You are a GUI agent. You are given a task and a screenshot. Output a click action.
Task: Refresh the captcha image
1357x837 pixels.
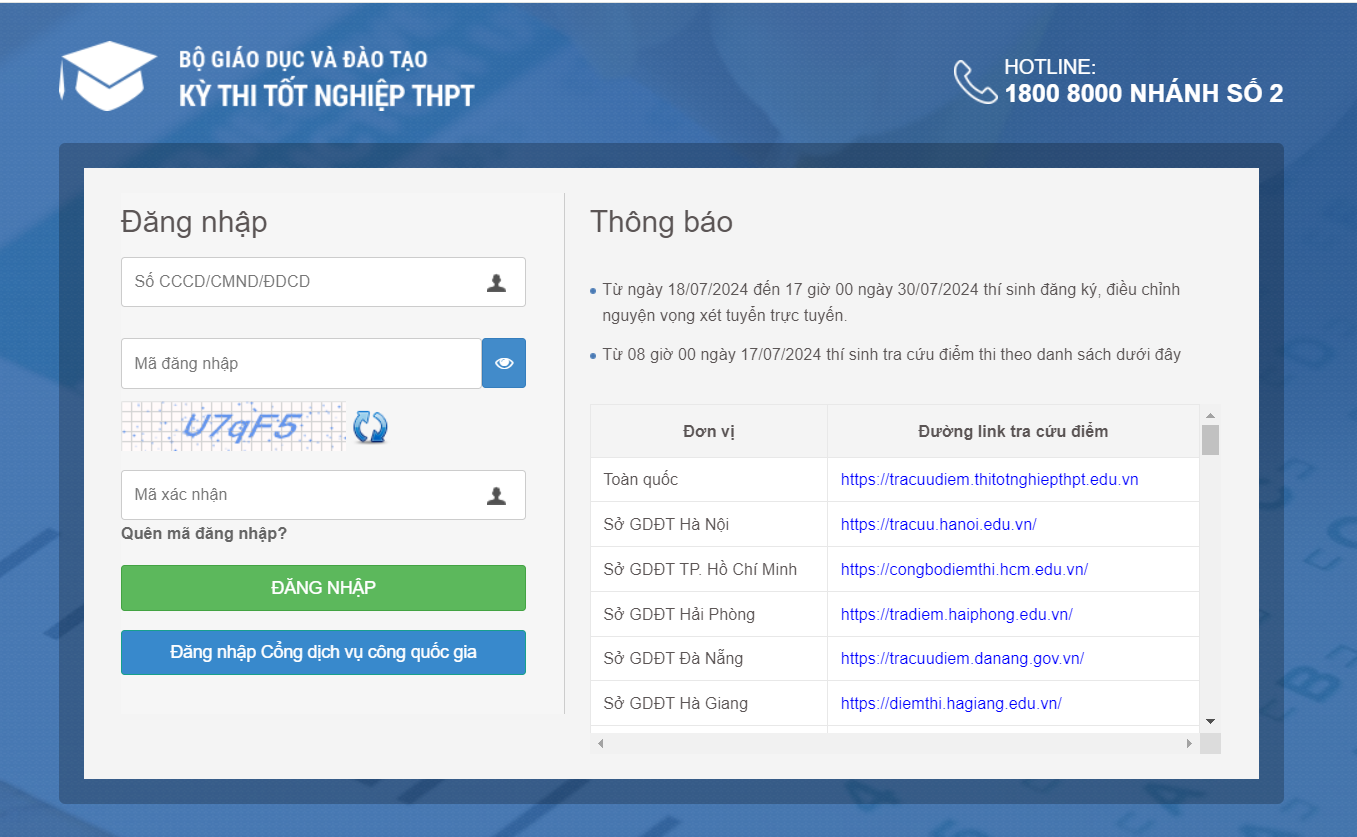[x=370, y=427]
